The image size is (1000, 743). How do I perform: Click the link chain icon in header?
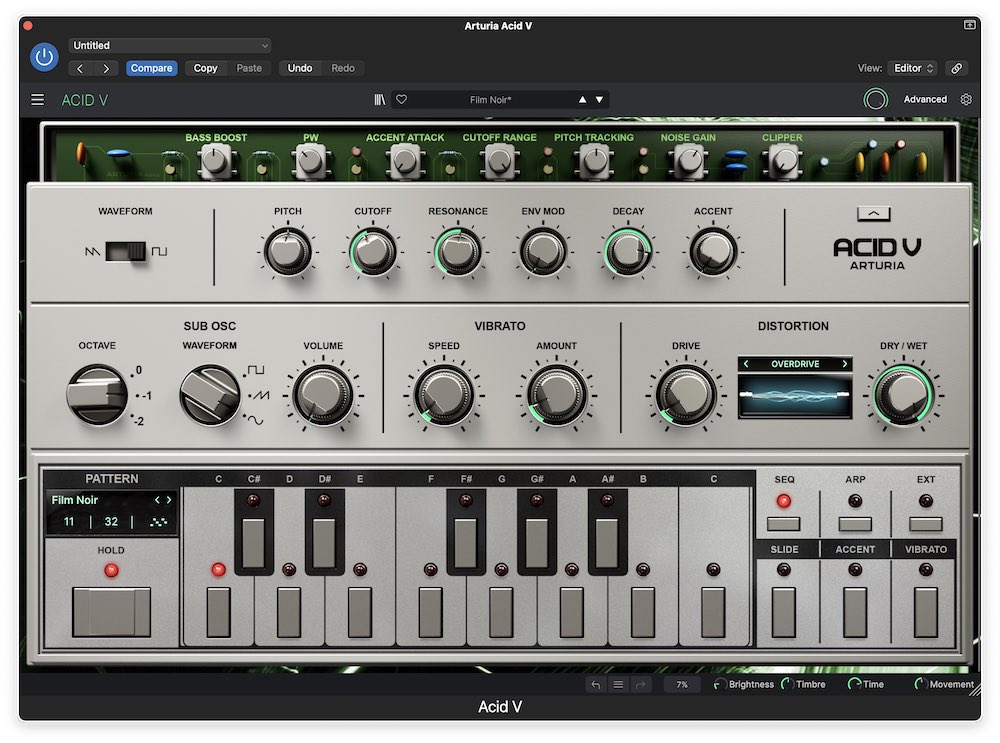coord(957,68)
